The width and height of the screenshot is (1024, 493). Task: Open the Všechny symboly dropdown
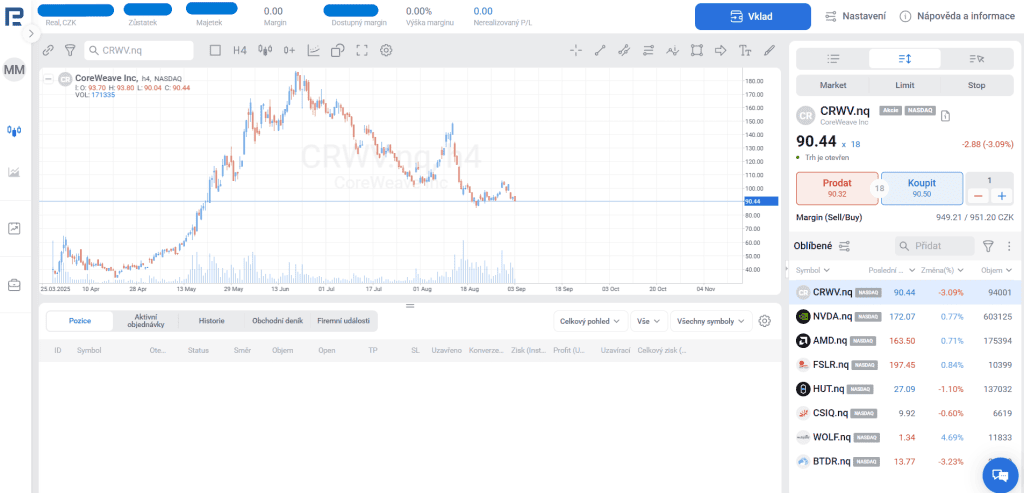coord(711,321)
